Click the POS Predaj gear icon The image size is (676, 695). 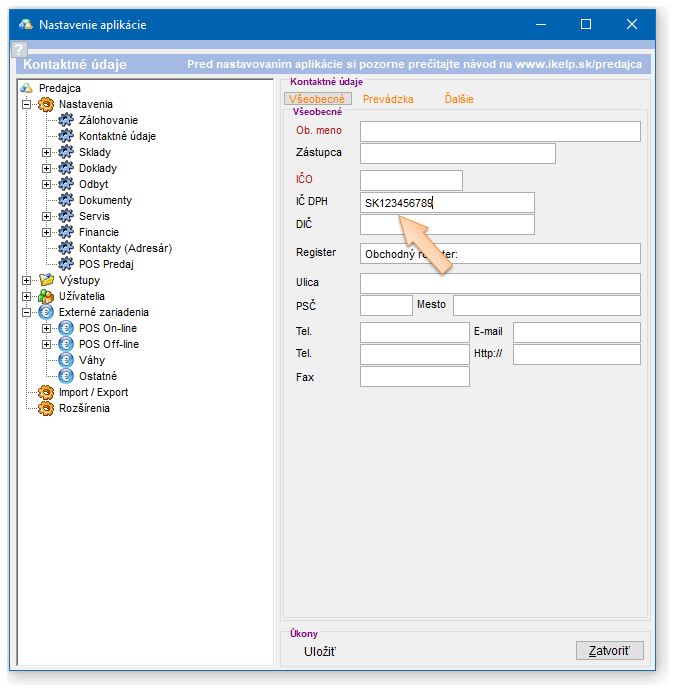tap(66, 264)
